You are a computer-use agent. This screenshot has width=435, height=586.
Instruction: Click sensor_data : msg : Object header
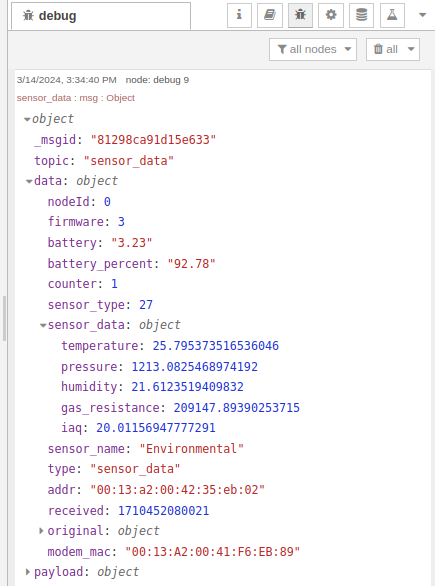coord(76,98)
